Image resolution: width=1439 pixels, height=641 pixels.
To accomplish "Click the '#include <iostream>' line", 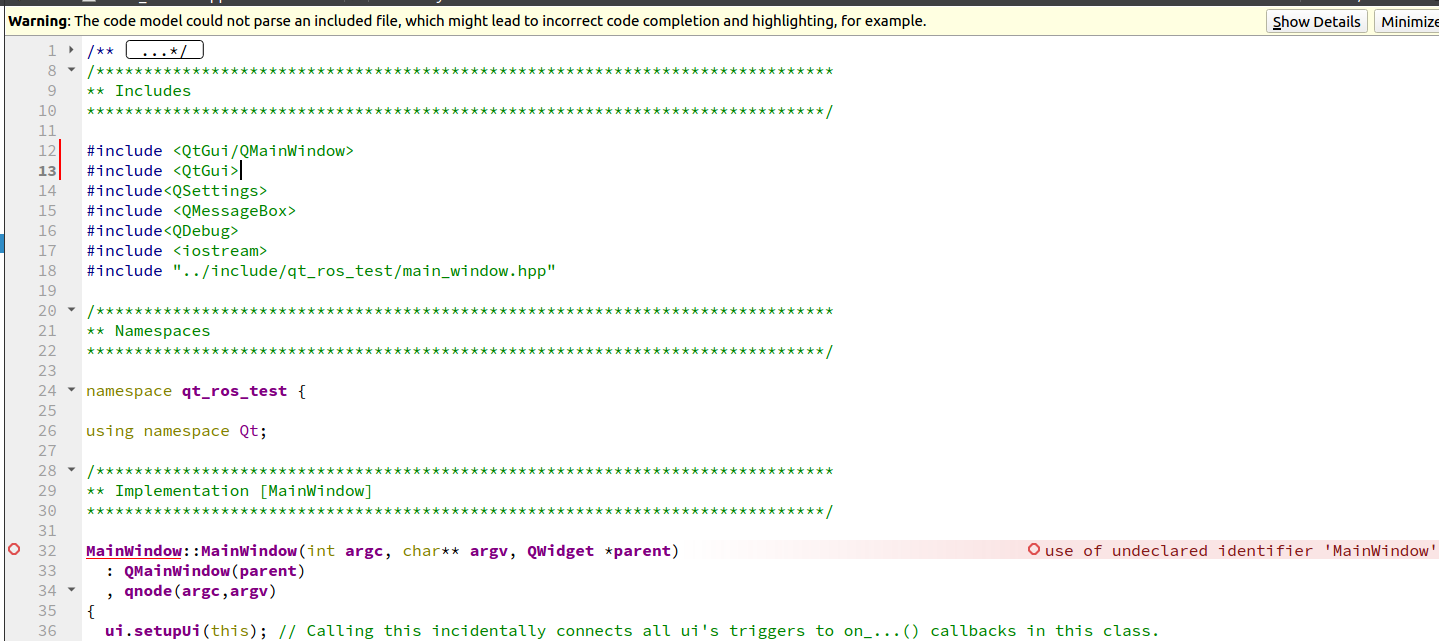I will click(177, 251).
